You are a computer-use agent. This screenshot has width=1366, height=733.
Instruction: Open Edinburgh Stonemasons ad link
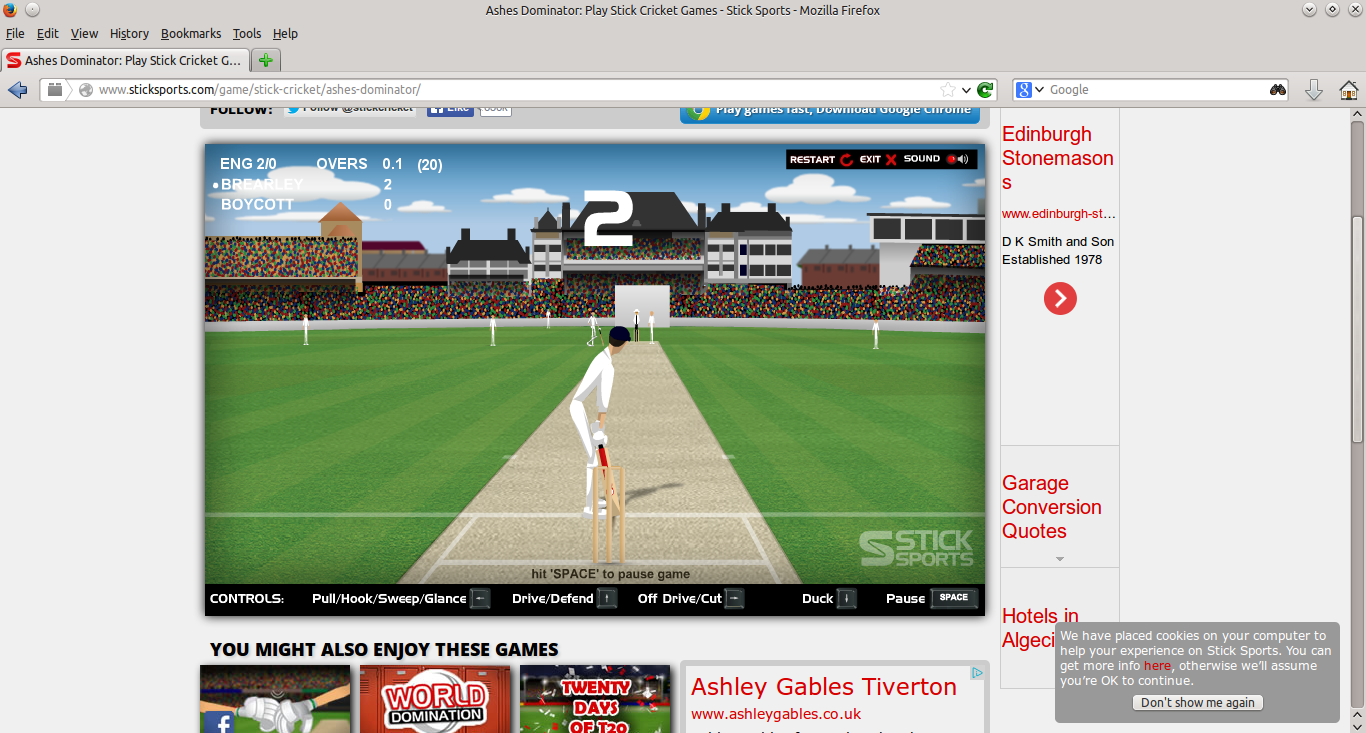click(x=1058, y=158)
